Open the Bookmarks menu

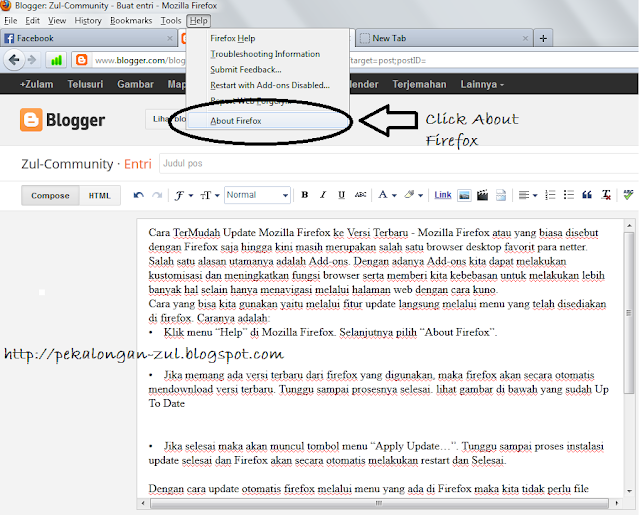(x=131, y=20)
